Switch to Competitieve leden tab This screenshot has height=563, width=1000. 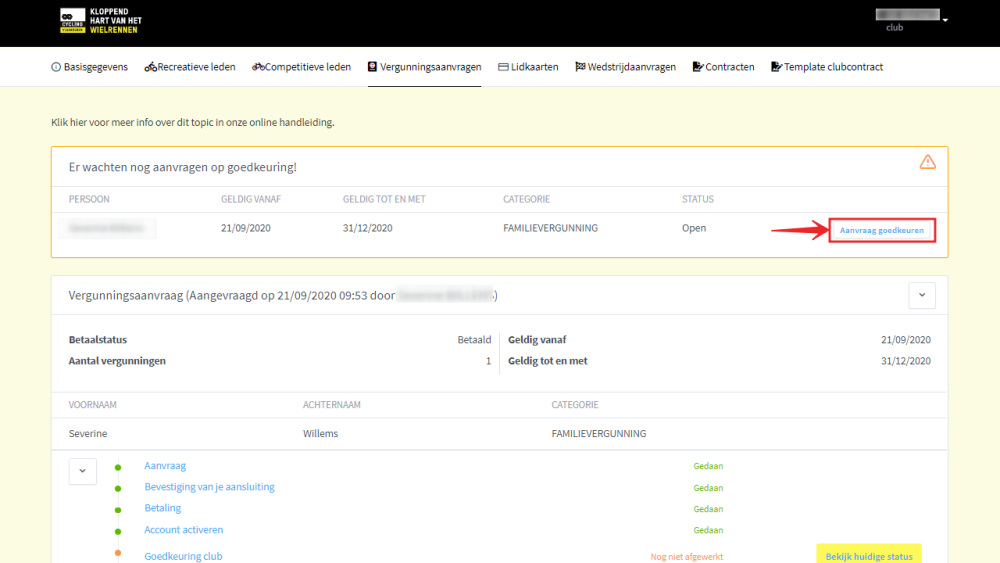pos(302,67)
